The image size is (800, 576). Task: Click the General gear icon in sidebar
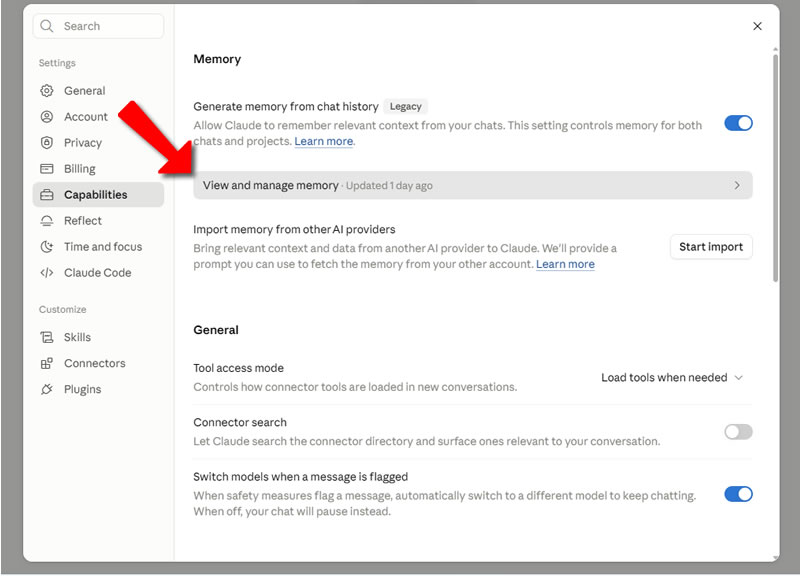click(46, 91)
